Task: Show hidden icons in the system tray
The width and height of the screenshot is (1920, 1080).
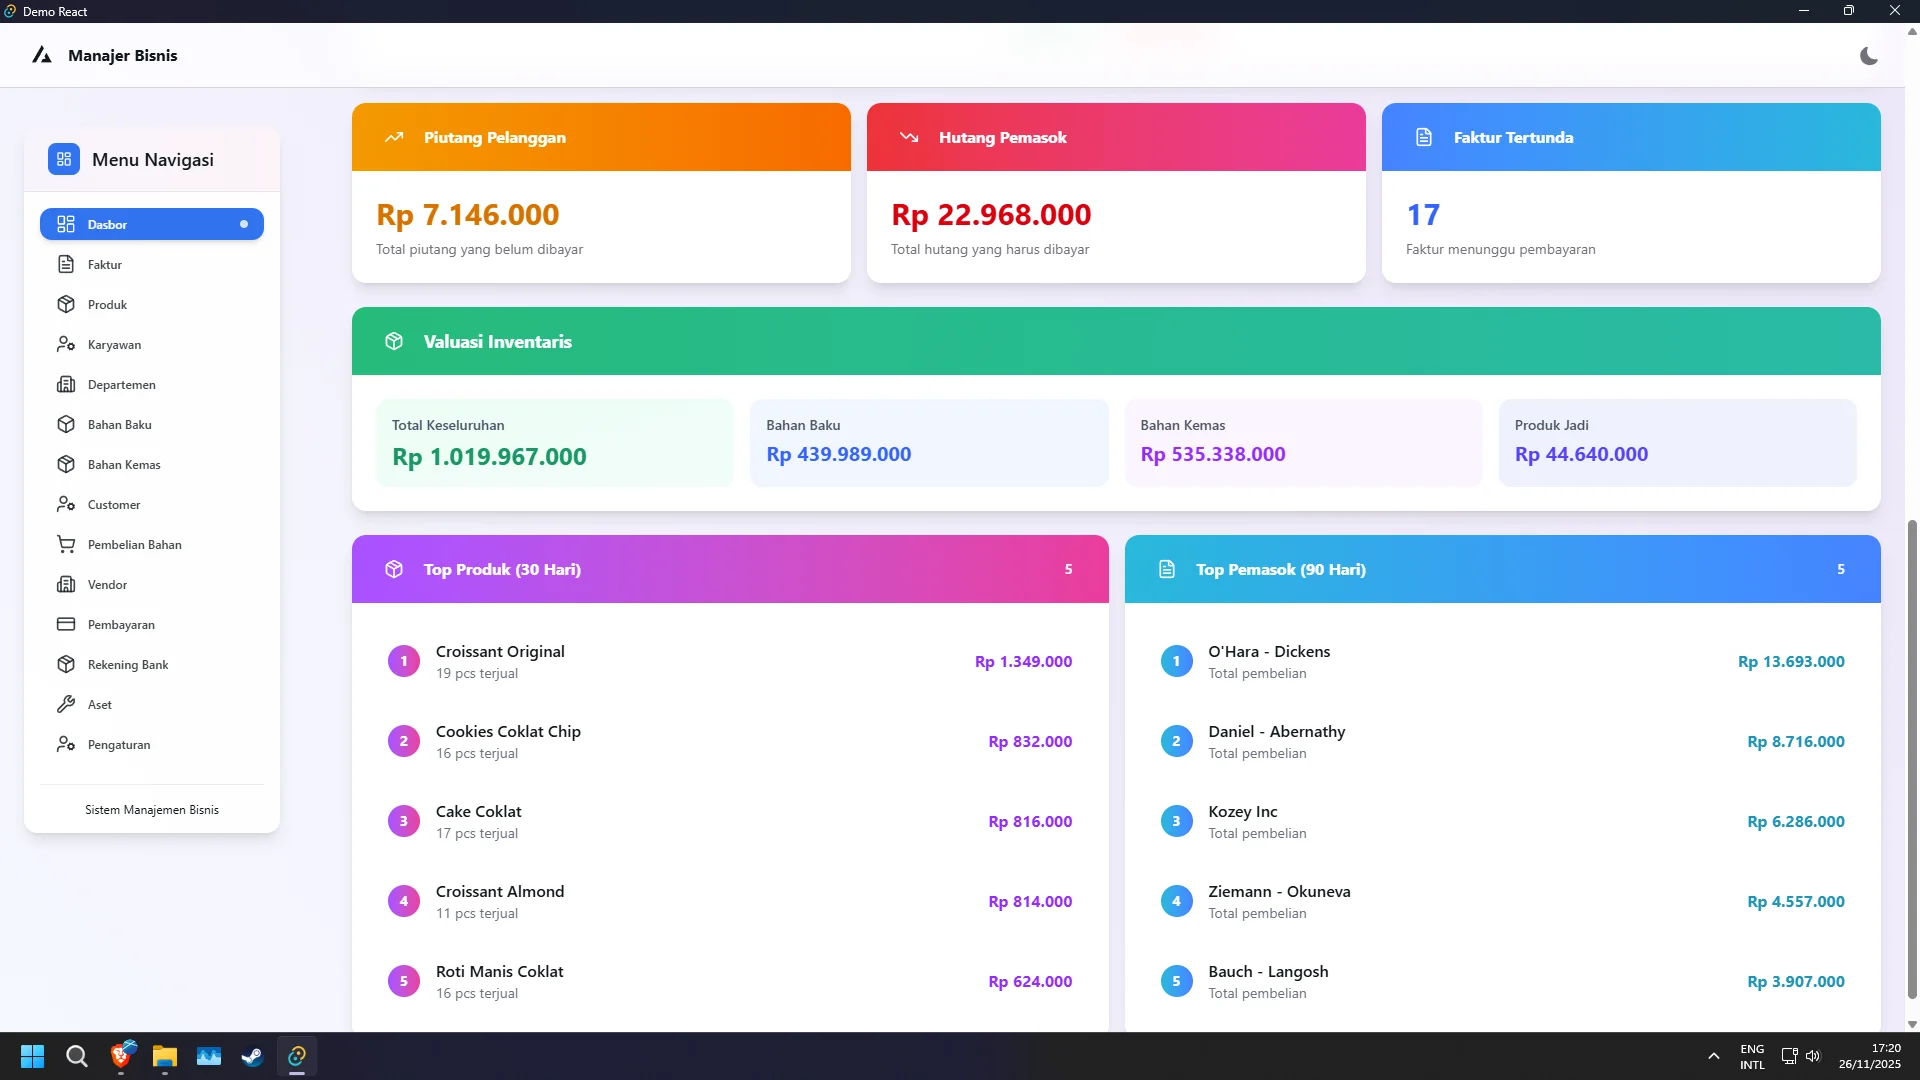Action: (x=1713, y=1056)
